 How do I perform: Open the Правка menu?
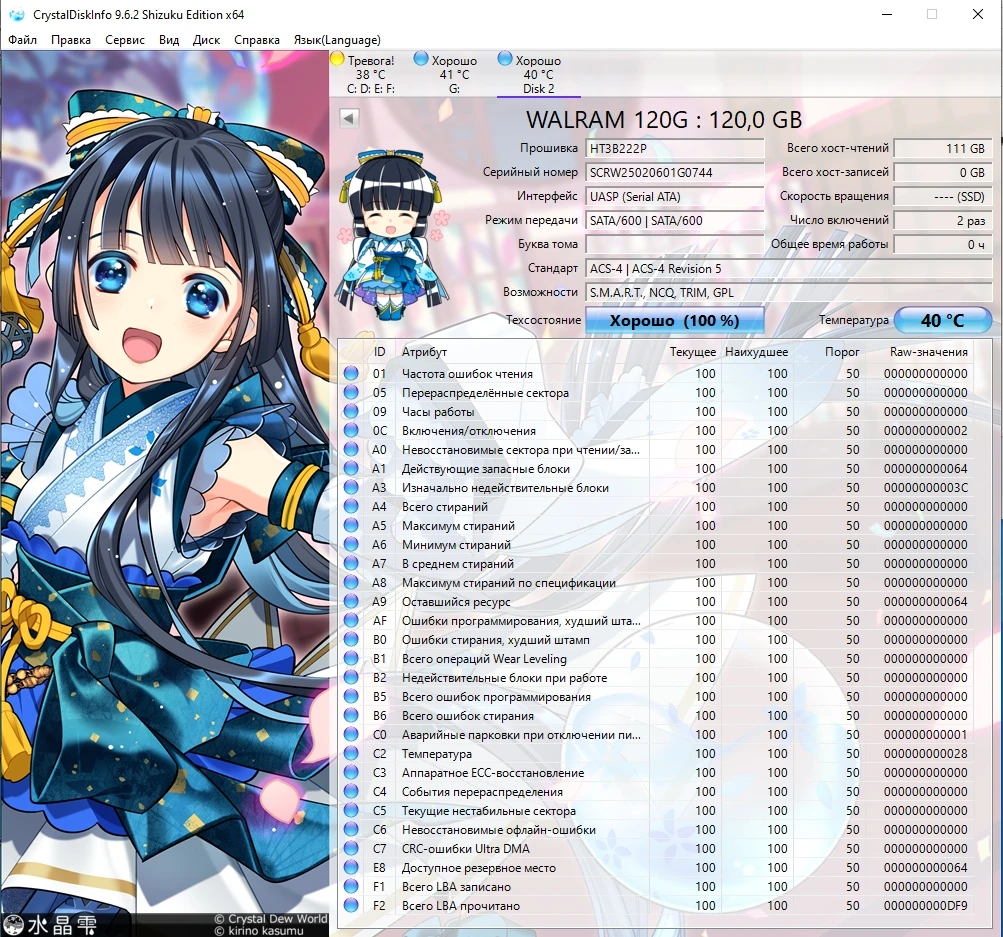pos(70,40)
